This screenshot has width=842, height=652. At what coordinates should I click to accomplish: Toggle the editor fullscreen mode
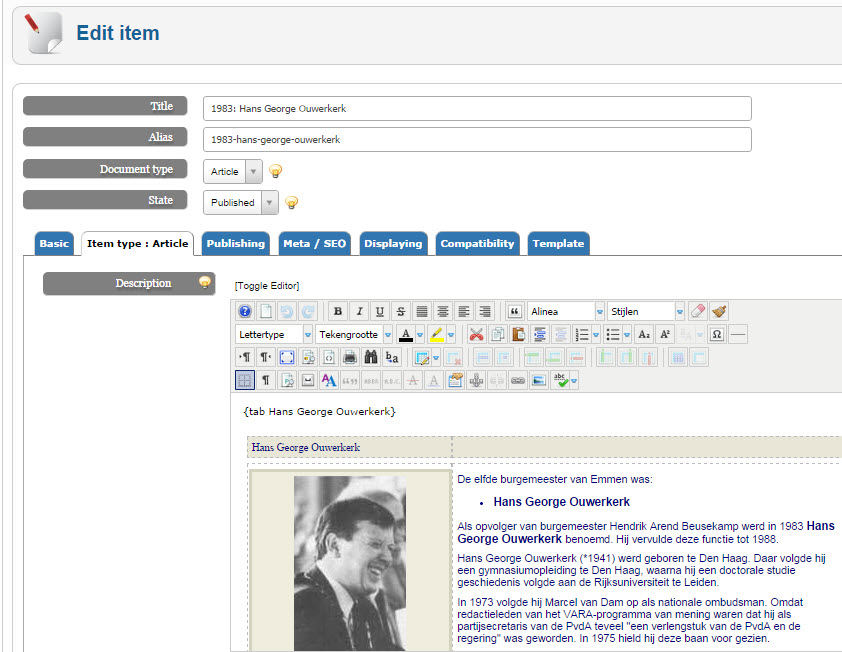287,357
